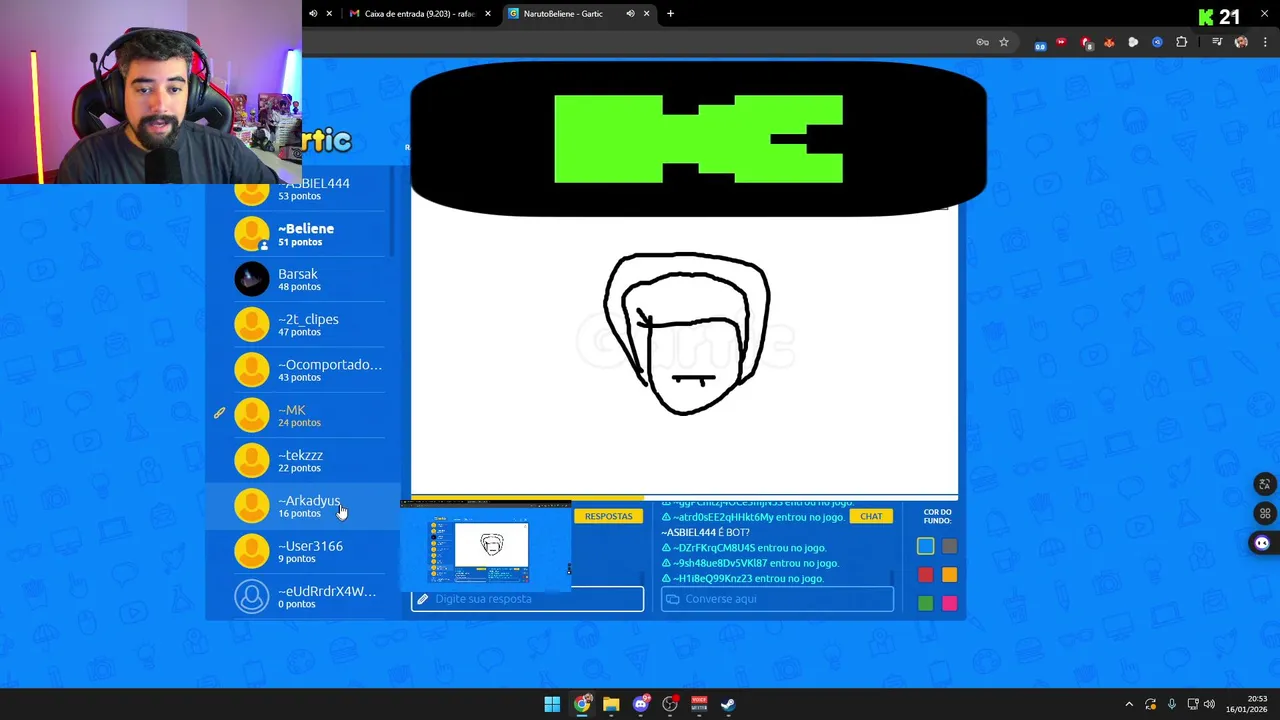Click the blue round extension icon
The height and width of the screenshot is (720, 1280).
pos(1157,42)
